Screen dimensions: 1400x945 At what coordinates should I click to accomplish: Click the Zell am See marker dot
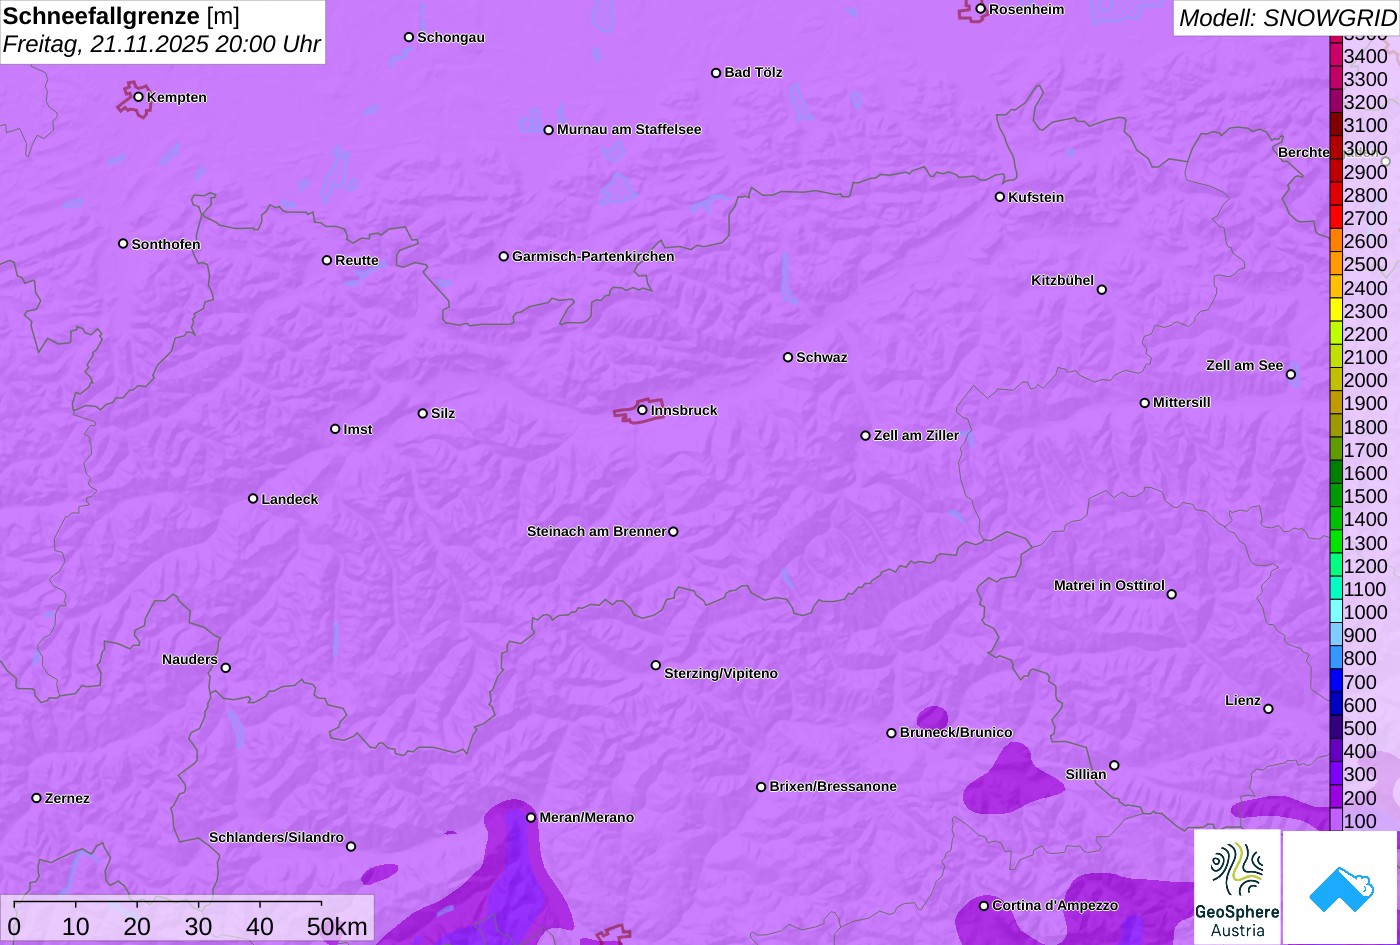(1290, 374)
